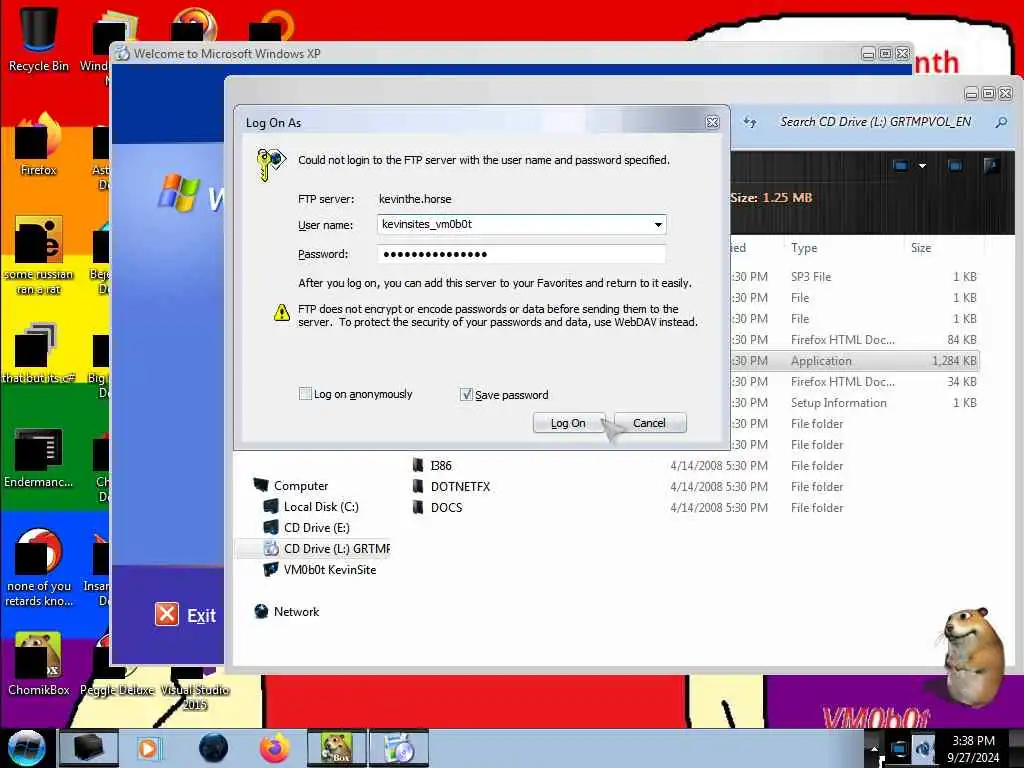
Task: Select the SP3 File row
Action: click(x=854, y=277)
